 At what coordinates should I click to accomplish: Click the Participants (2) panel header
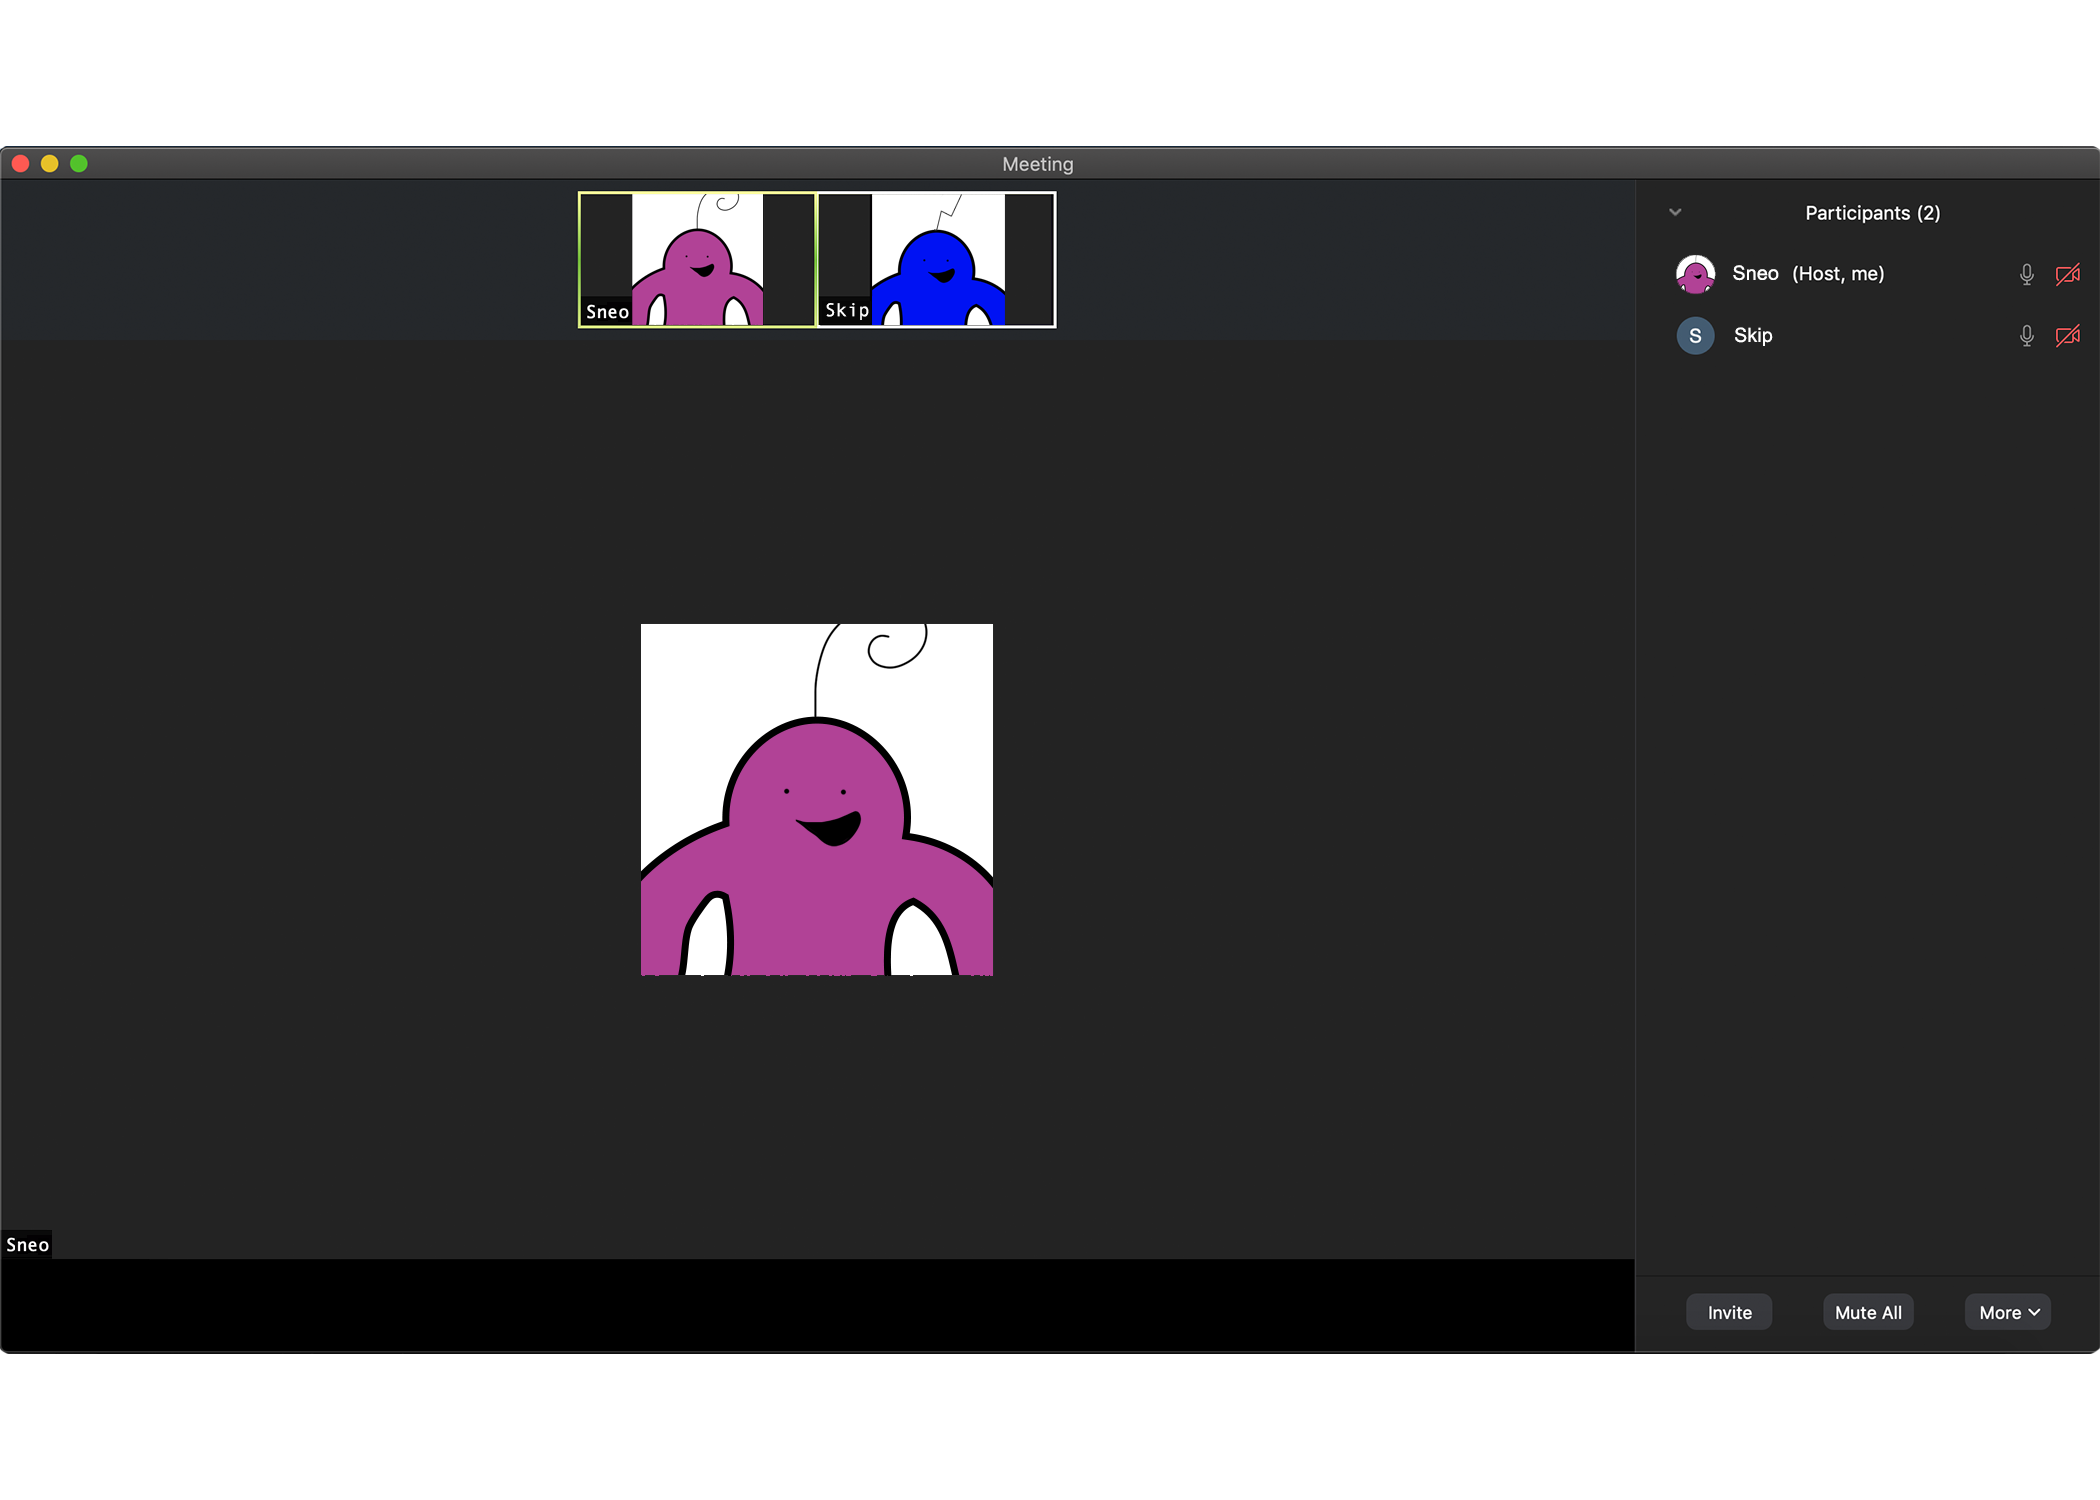(x=1872, y=213)
